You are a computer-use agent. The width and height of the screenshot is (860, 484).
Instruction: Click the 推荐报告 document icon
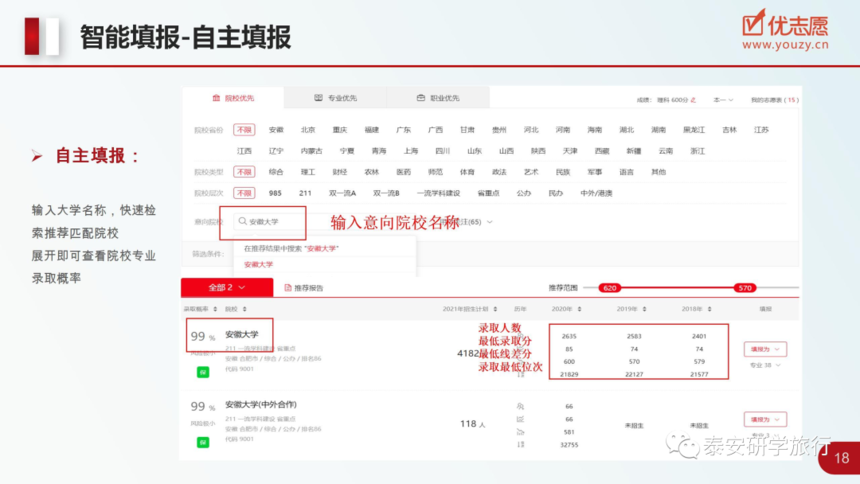tap(288, 288)
